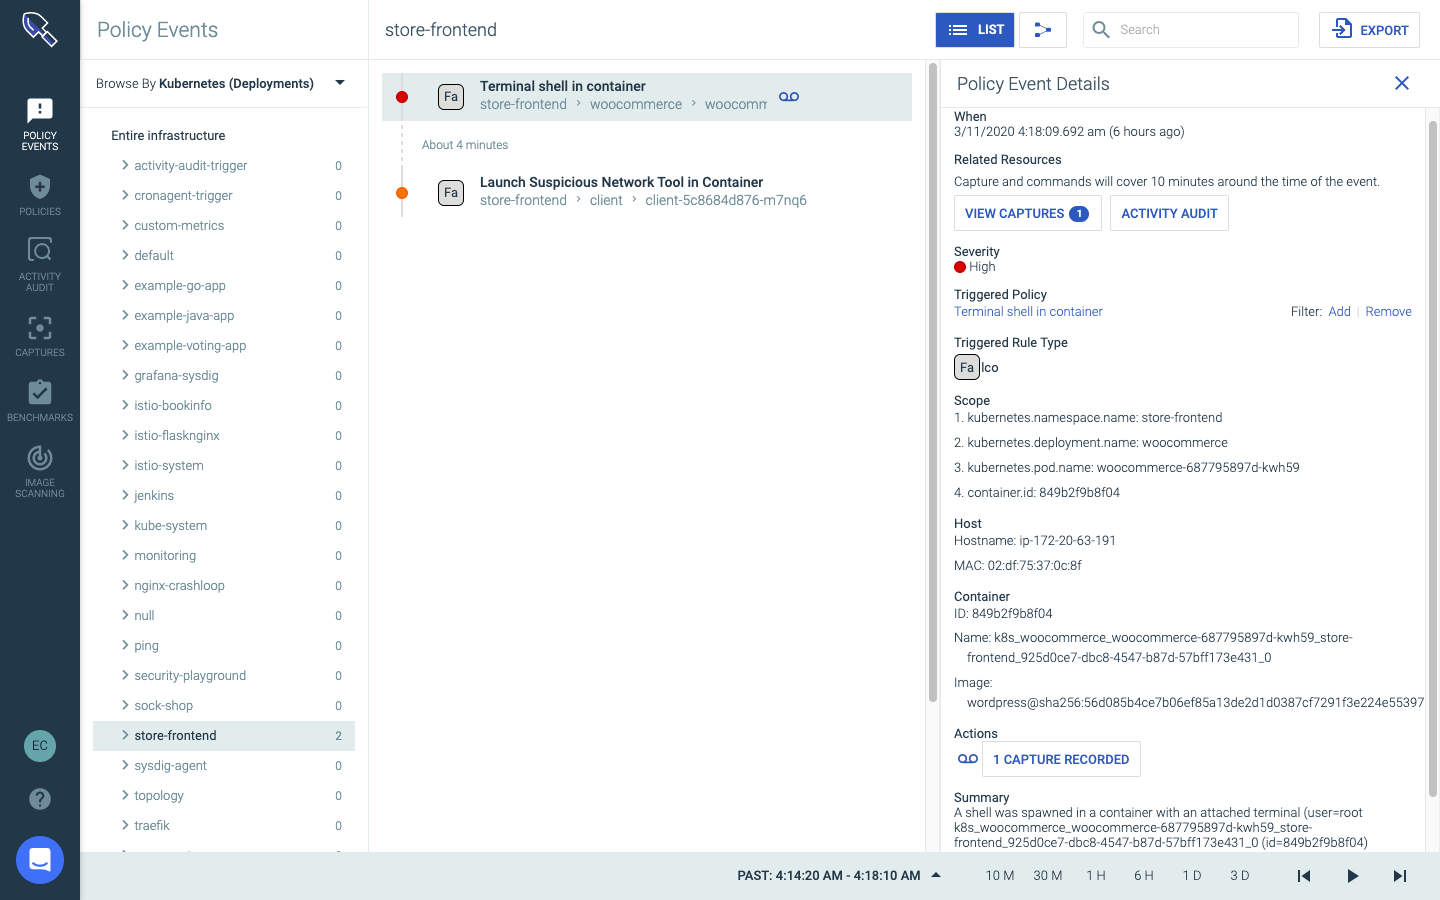
Task: Open Image Scanning sidebar icon
Action: tap(40, 471)
